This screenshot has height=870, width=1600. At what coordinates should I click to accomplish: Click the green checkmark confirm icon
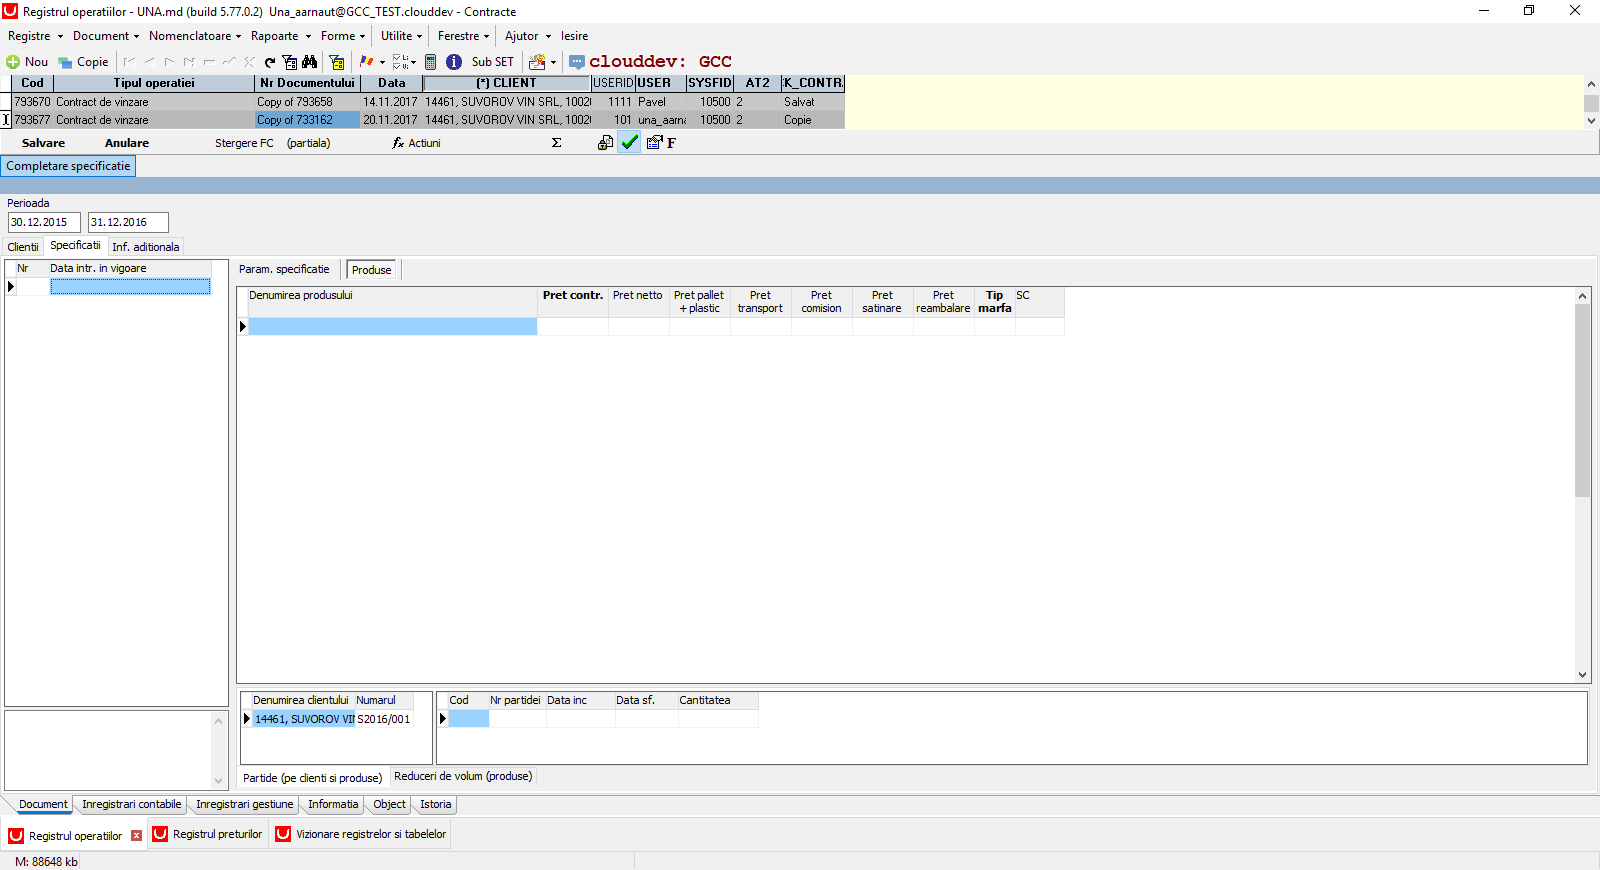[x=629, y=143]
